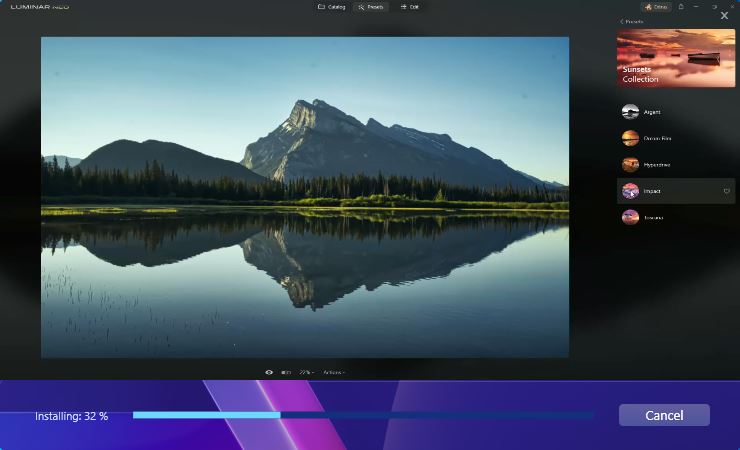Click the preset thumbnail below Impact
The height and width of the screenshot is (450, 740).
point(630,217)
